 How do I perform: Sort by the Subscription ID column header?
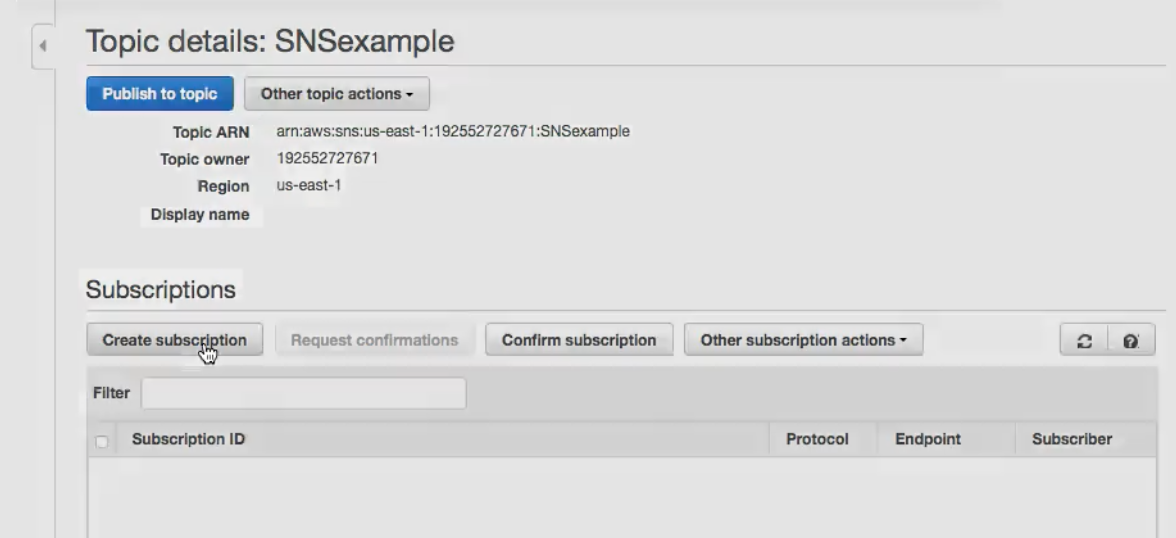coord(189,439)
